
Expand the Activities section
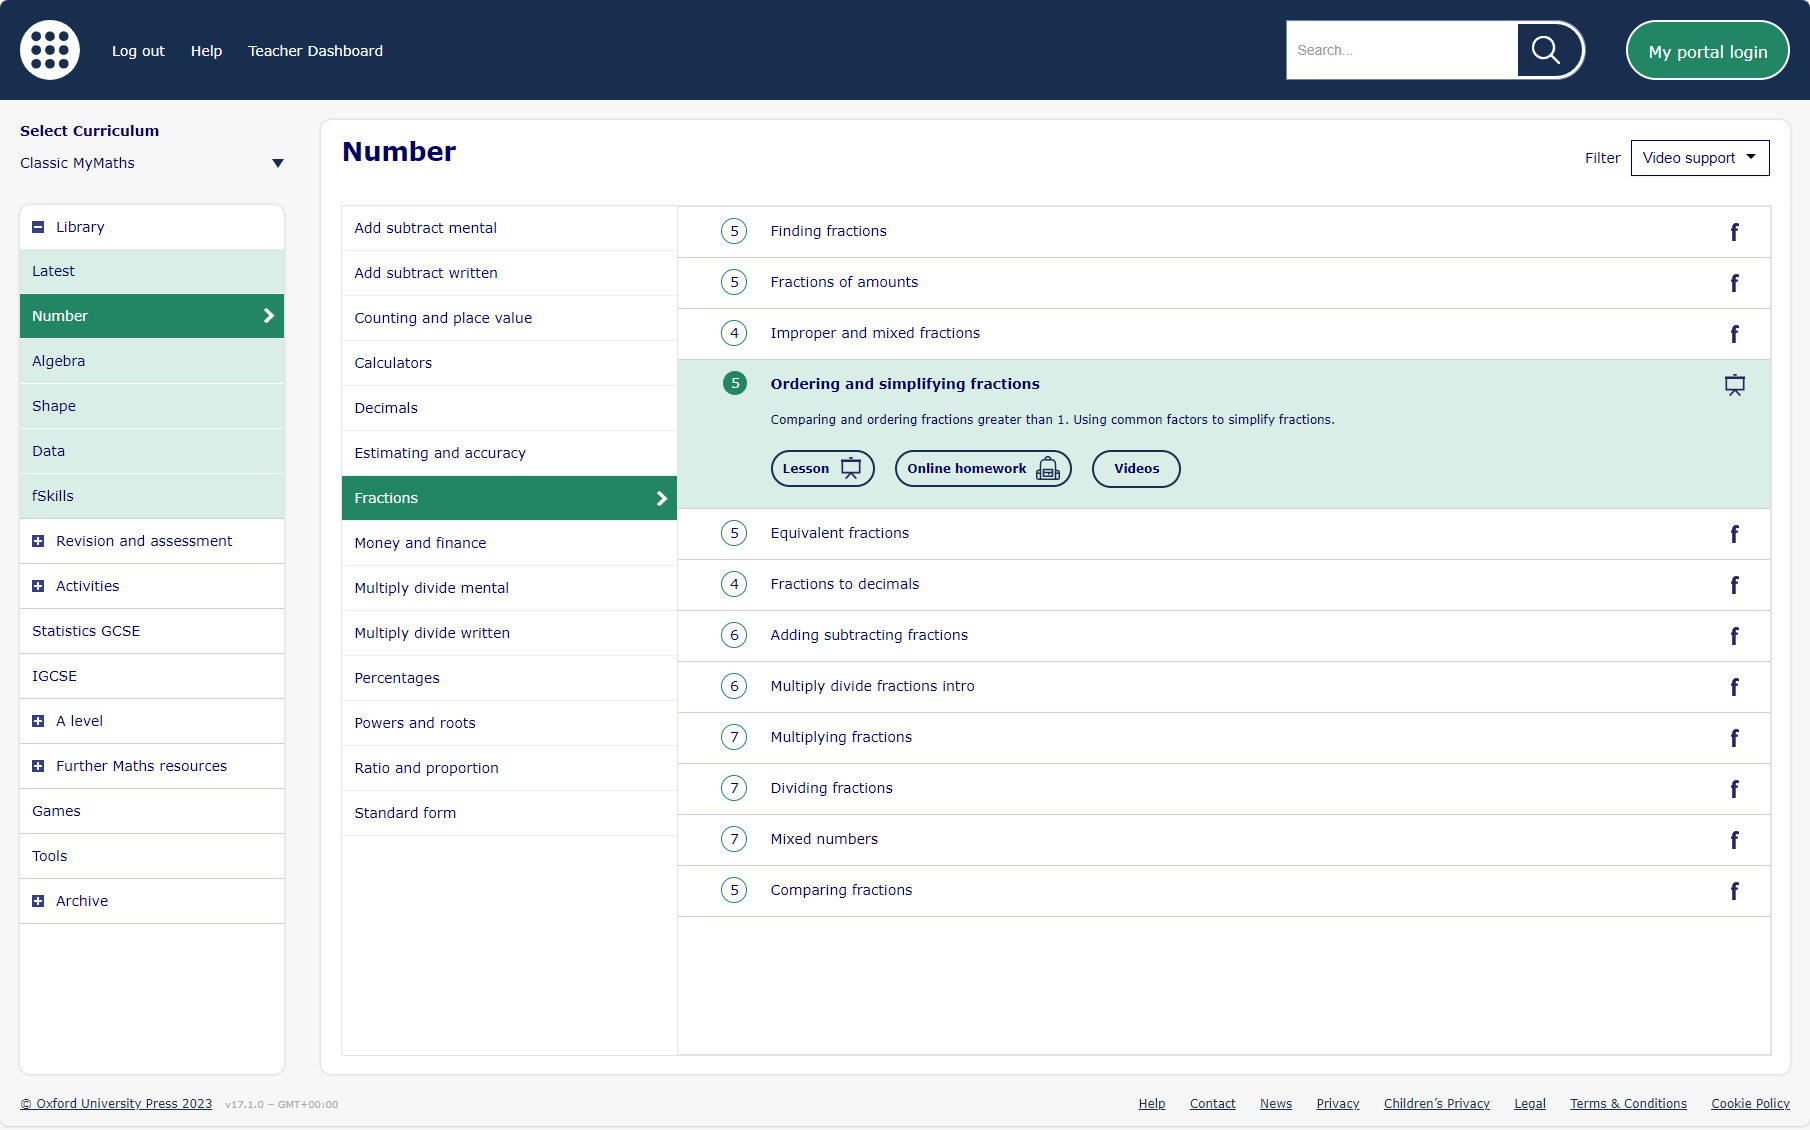38,586
